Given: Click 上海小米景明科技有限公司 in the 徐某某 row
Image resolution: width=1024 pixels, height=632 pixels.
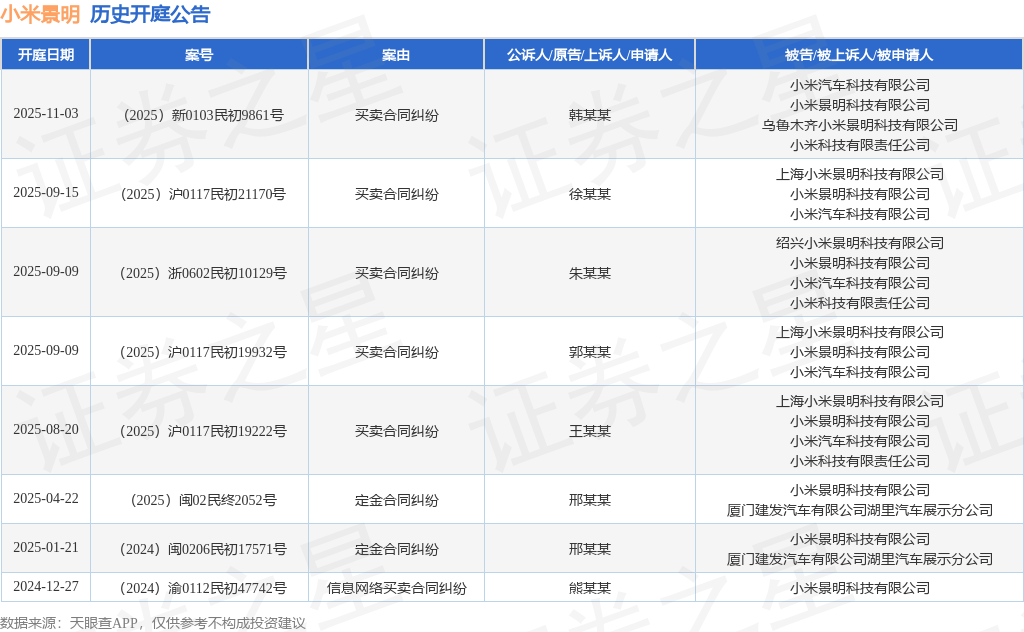Looking at the screenshot, I should (859, 175).
